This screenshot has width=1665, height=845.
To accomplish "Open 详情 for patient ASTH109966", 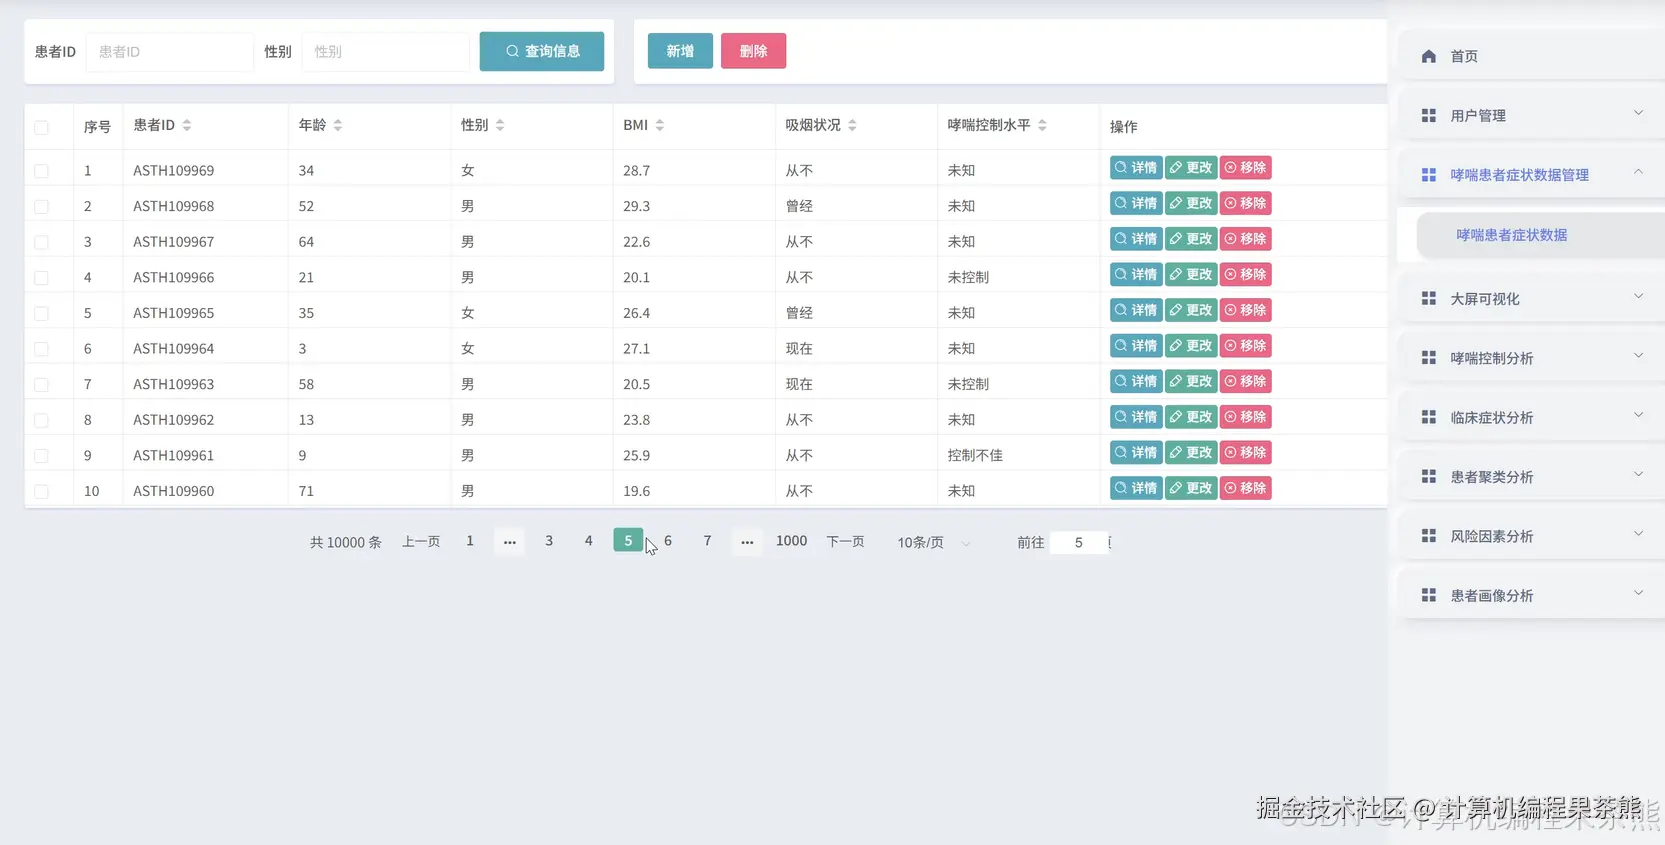I will click(x=1136, y=274).
